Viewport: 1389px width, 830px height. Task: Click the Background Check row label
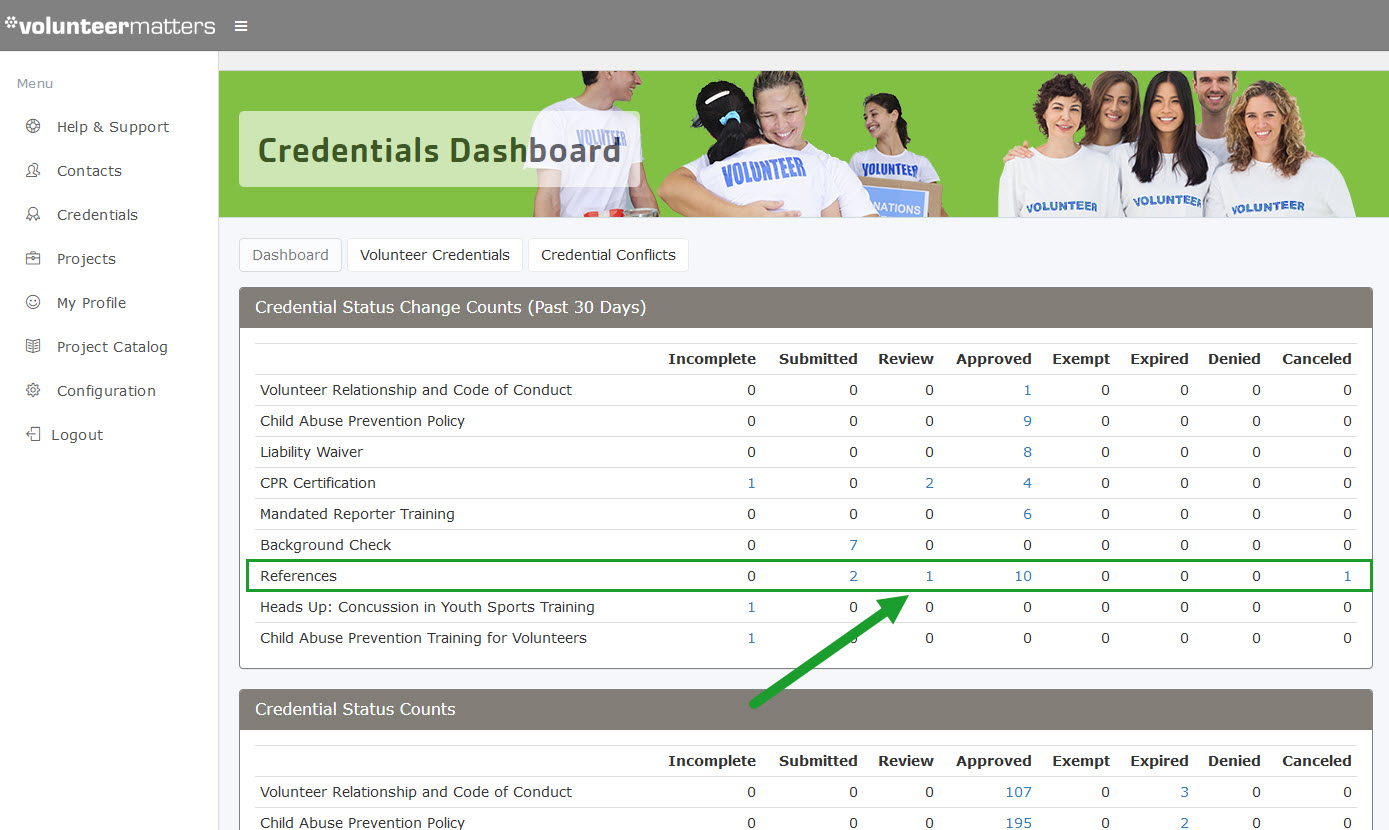(325, 545)
